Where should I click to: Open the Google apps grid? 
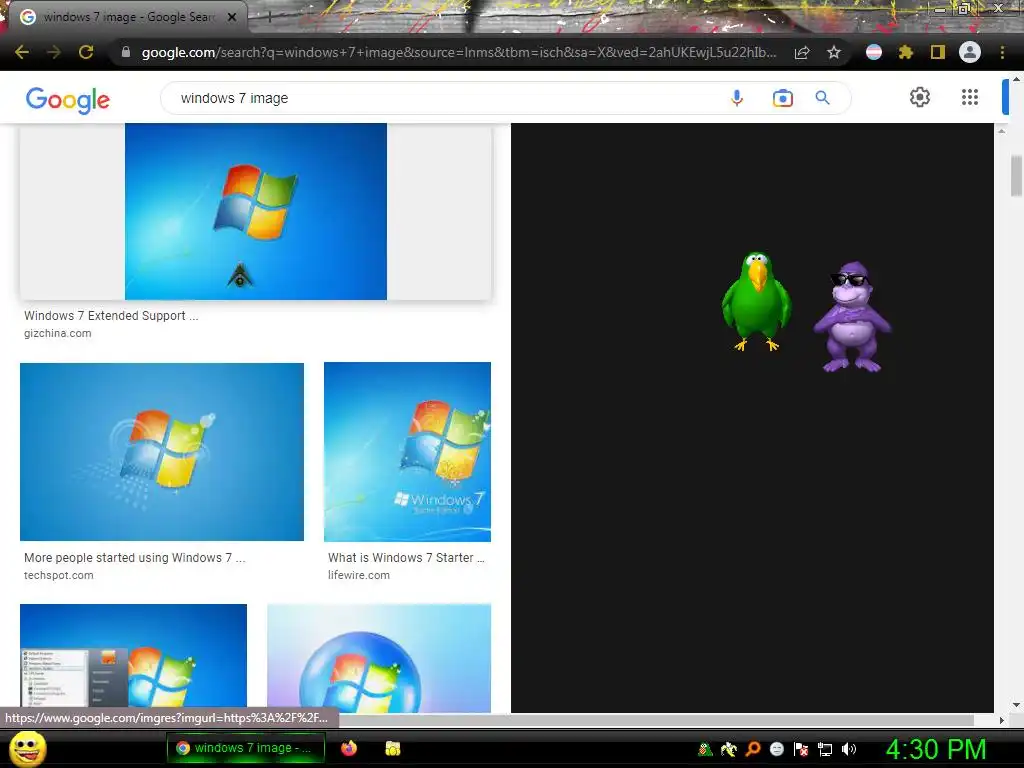(x=970, y=97)
